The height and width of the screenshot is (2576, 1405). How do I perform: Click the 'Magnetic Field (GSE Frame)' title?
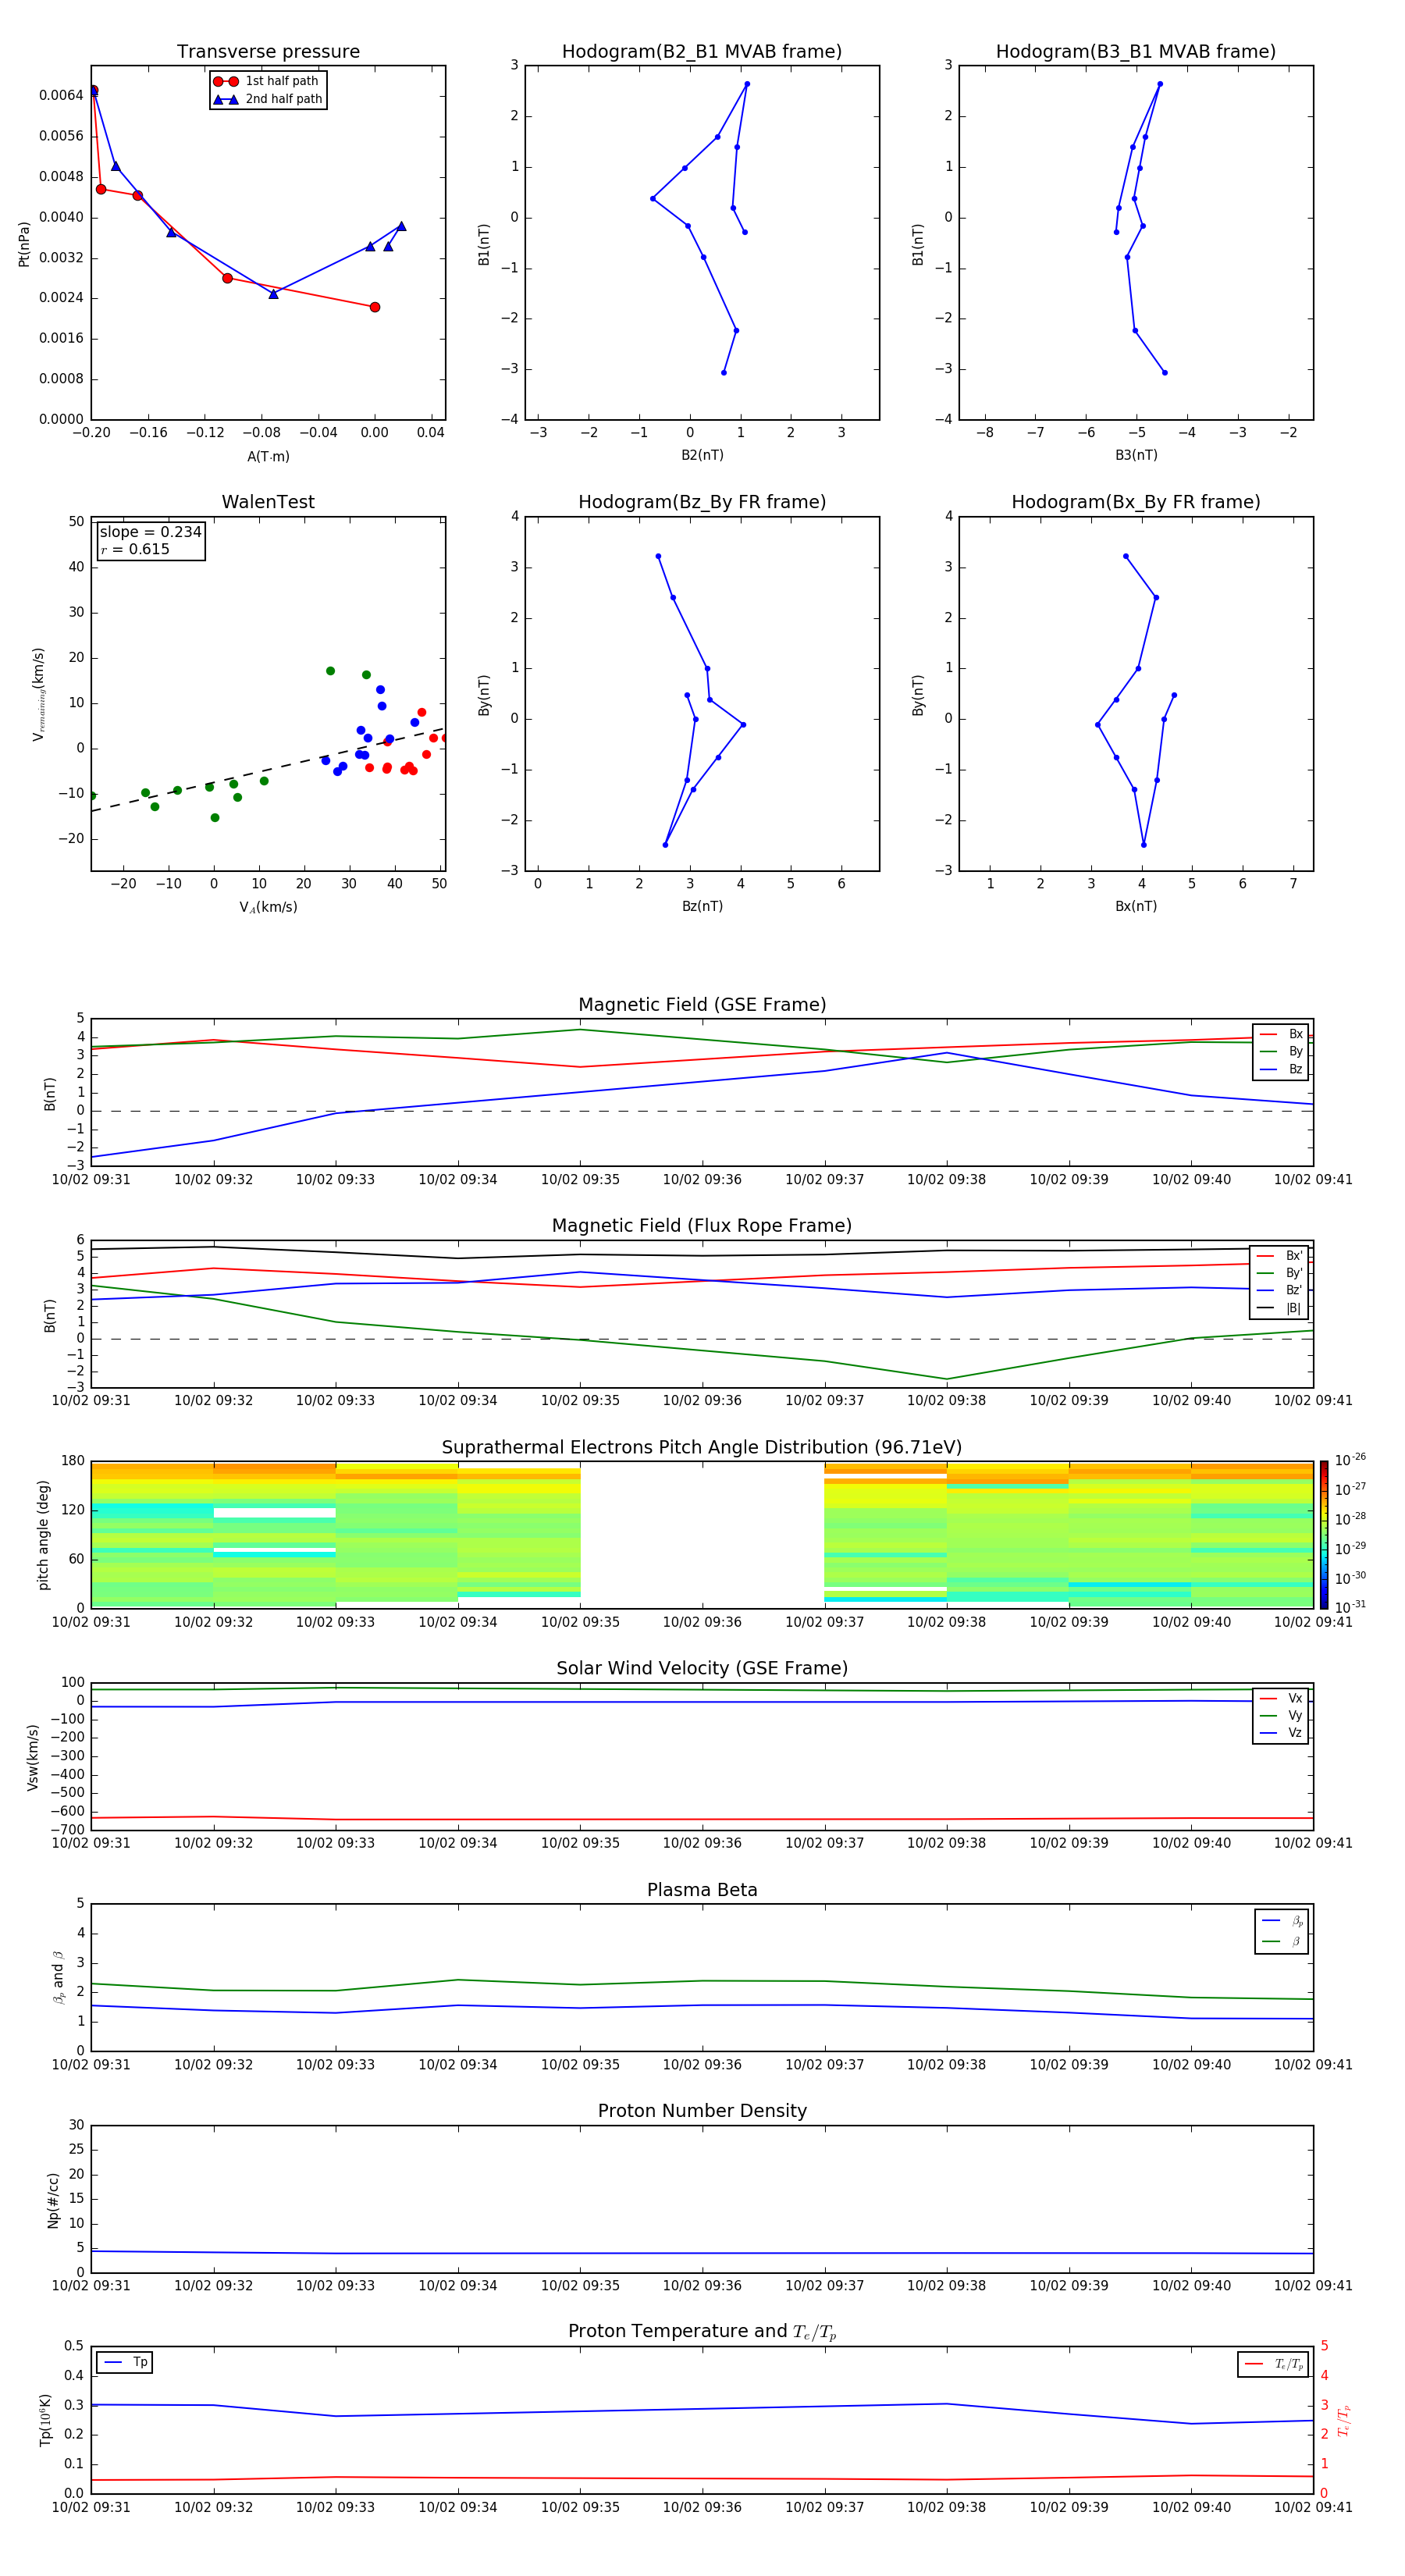(702, 1005)
